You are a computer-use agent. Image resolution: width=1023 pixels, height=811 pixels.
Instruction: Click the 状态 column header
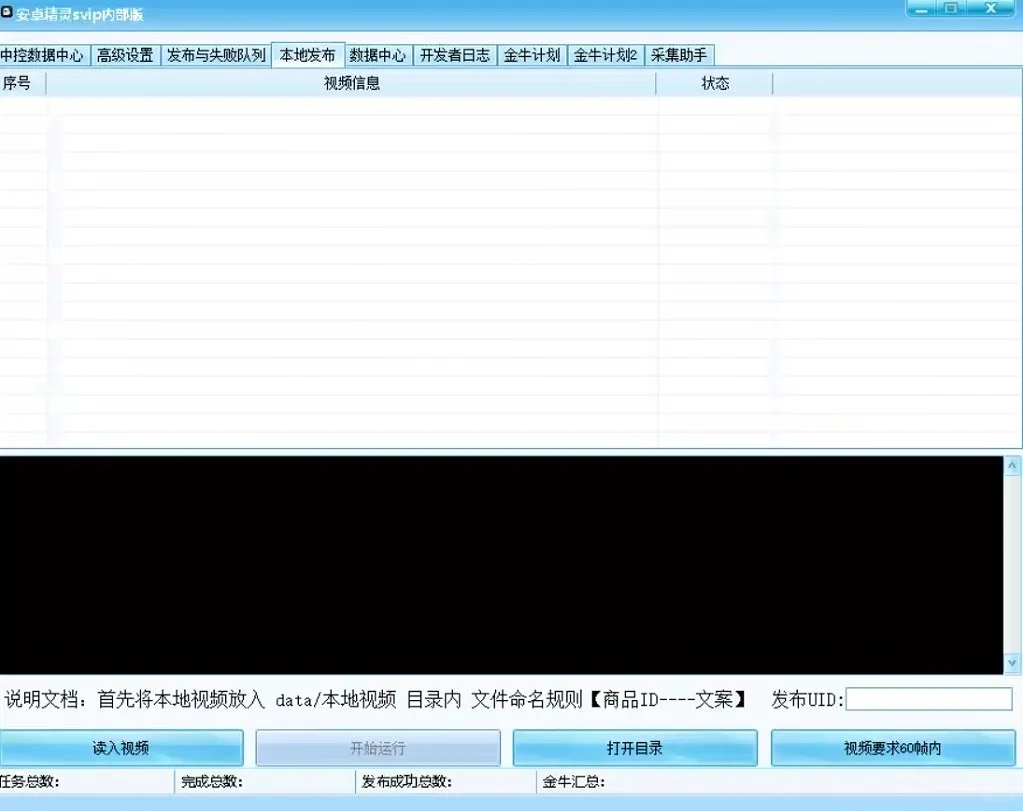[714, 84]
